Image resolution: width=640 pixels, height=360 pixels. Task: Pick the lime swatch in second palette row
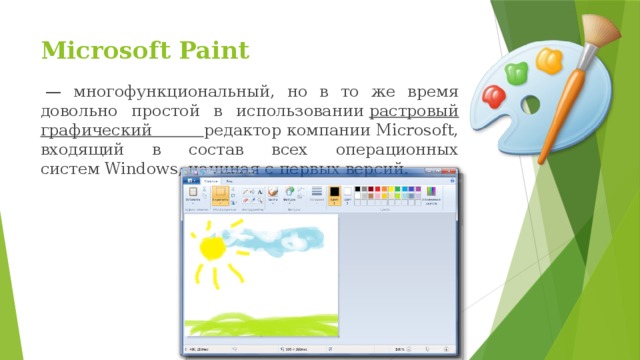398,196
